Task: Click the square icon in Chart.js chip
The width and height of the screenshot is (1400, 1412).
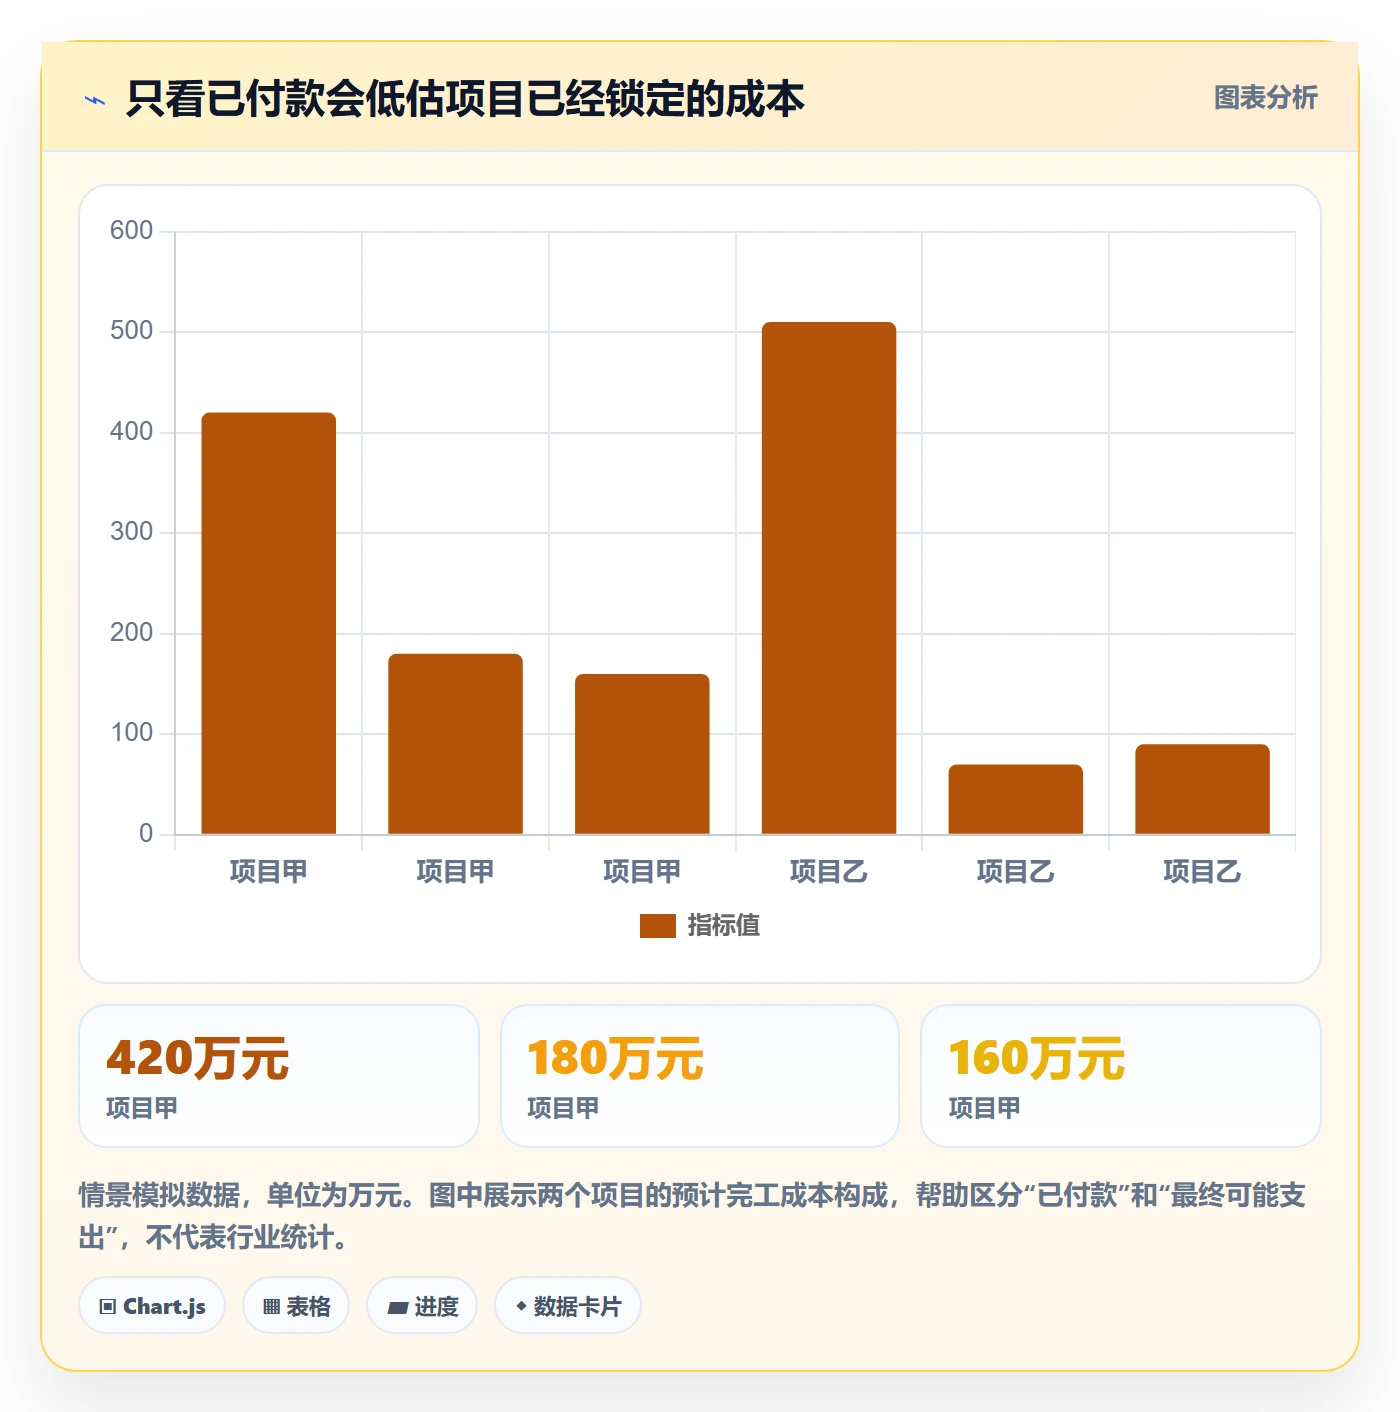Action: pyautogui.click(x=108, y=1306)
